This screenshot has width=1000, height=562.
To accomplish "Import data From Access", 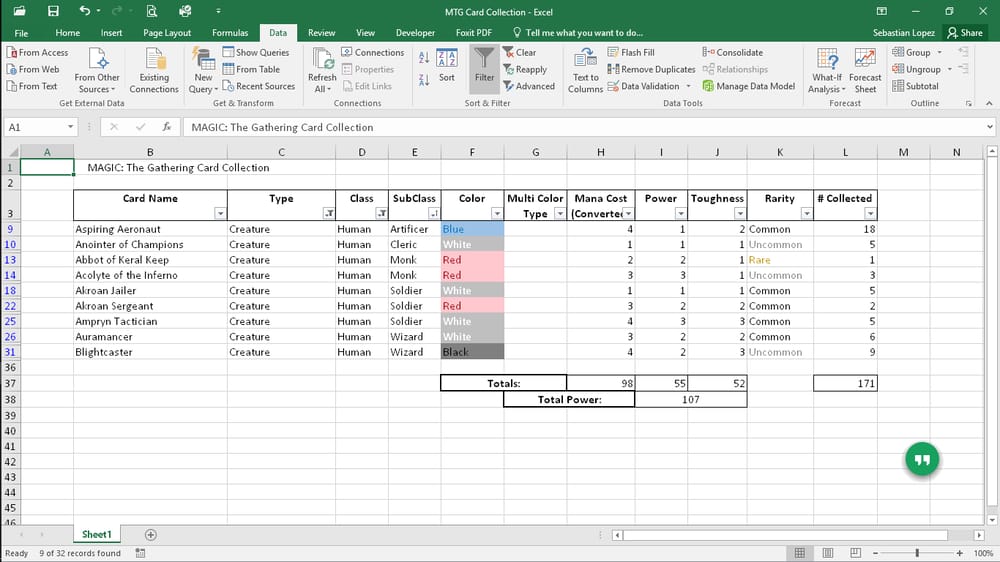I will coord(38,52).
